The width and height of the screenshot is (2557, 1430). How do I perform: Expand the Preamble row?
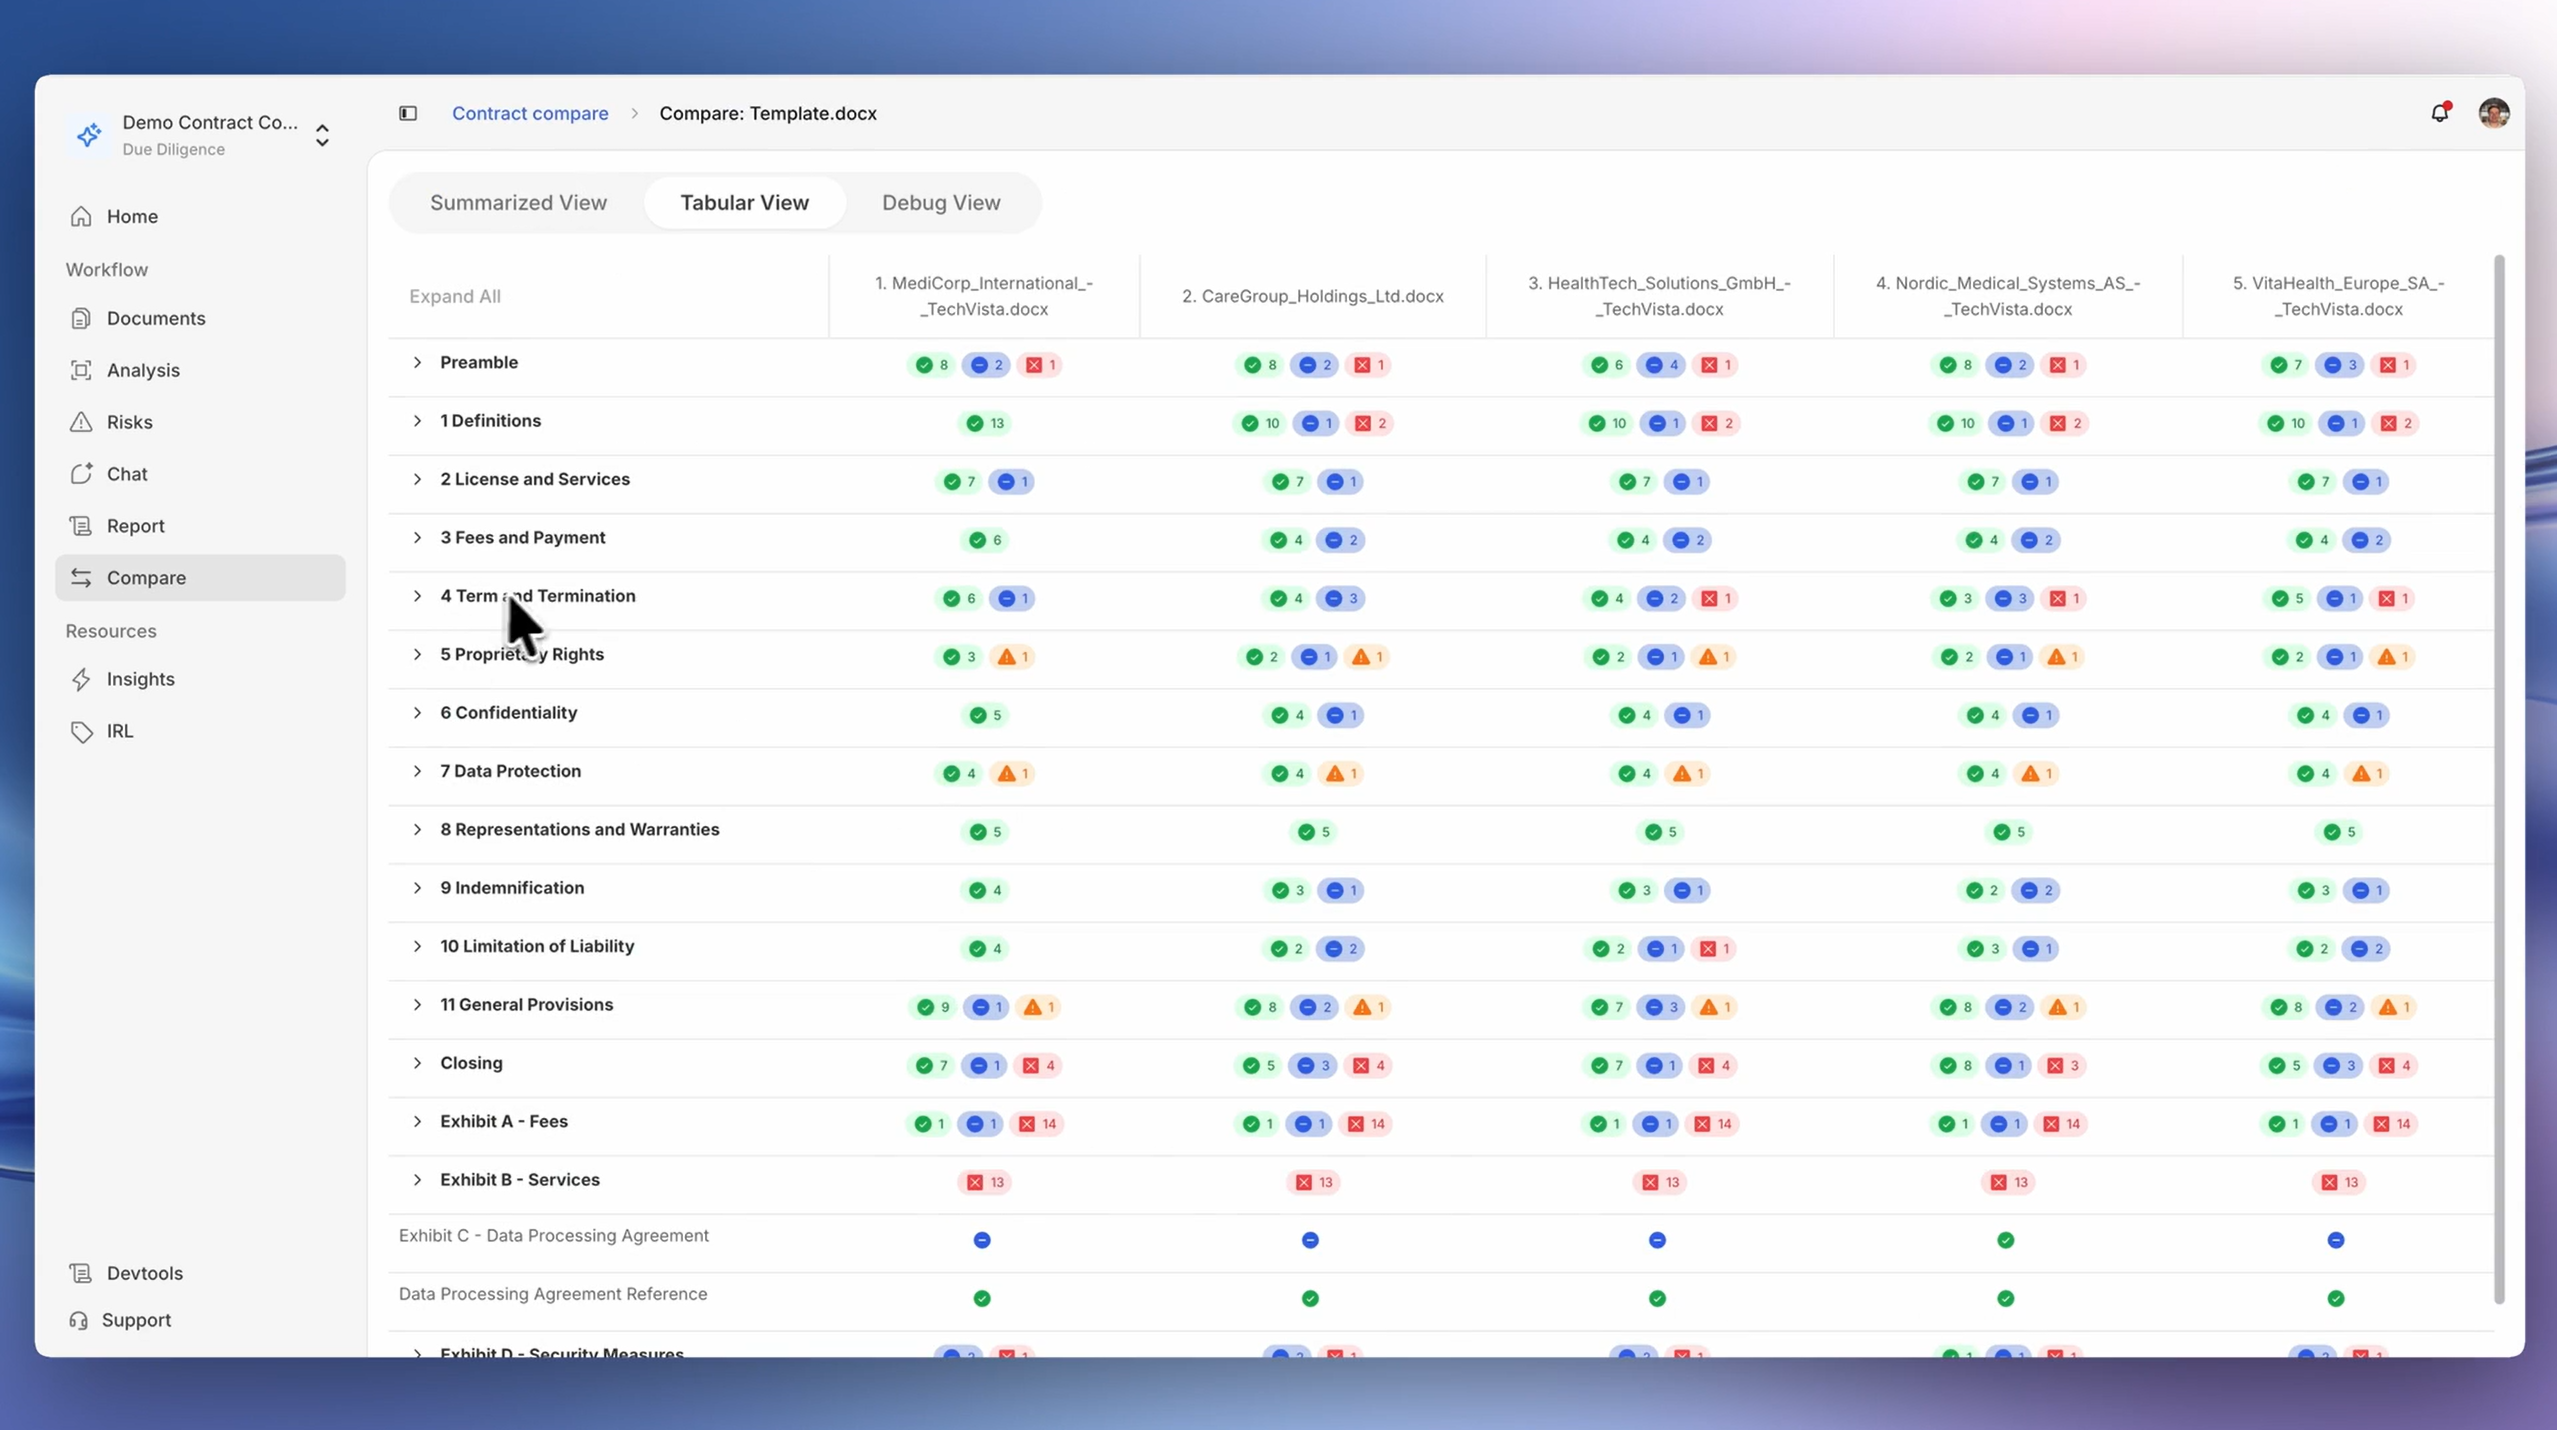(x=417, y=362)
